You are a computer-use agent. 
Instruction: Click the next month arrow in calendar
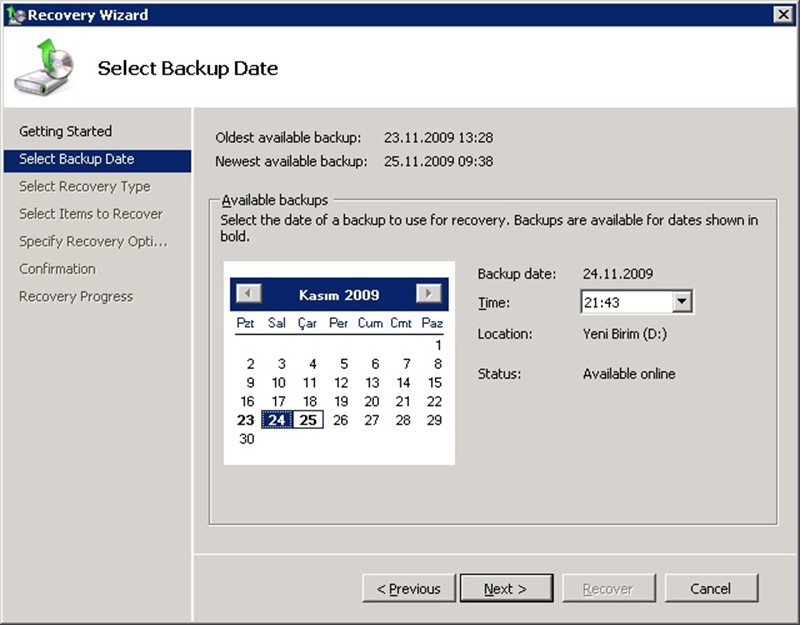(x=429, y=294)
